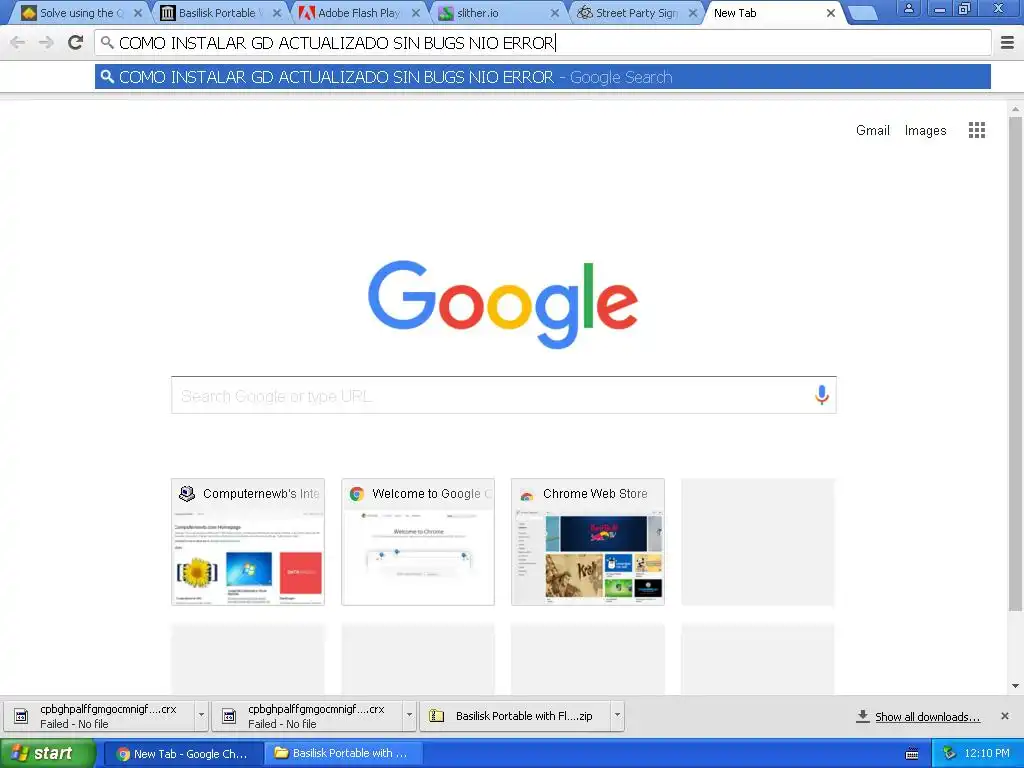Reload the current page
The height and width of the screenshot is (768, 1024).
point(76,43)
